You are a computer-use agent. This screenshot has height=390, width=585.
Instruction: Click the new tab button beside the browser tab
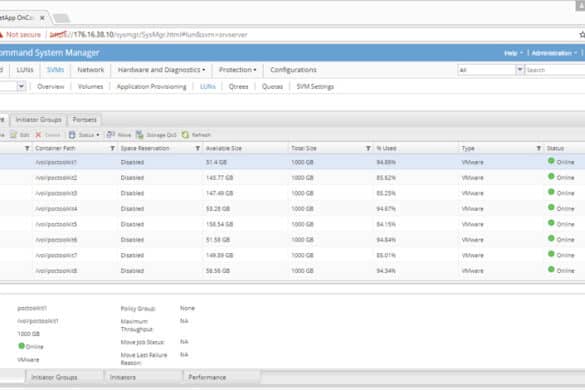tap(61, 18)
